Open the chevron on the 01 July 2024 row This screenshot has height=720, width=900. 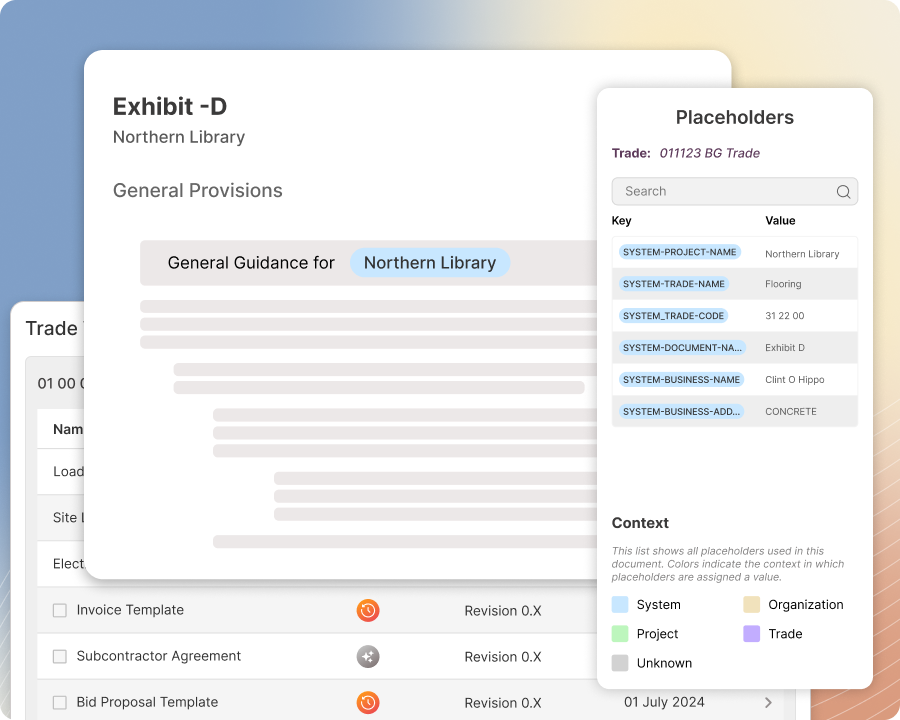tap(768, 703)
